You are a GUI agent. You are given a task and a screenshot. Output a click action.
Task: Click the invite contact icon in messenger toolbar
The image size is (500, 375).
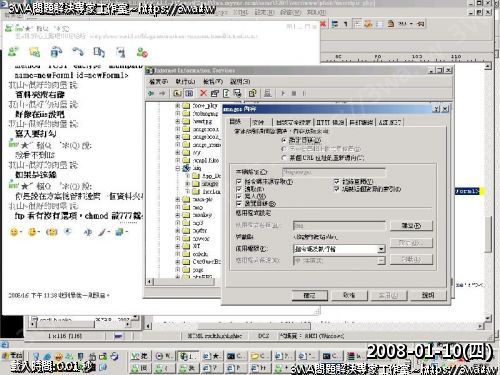[13, 52]
